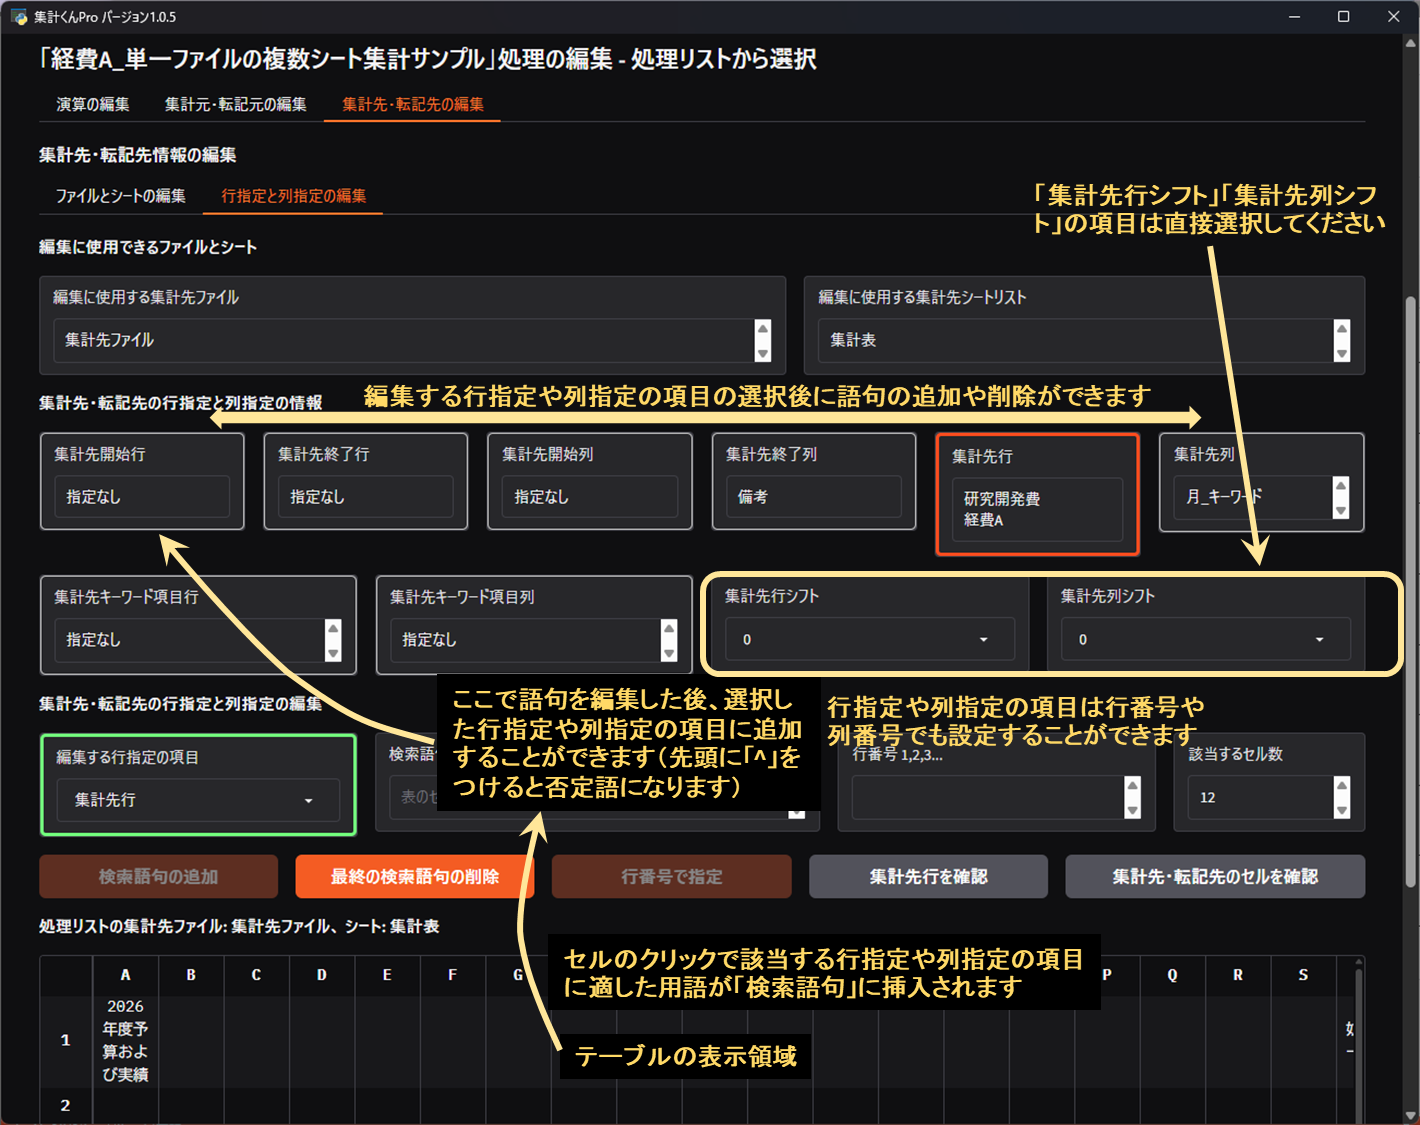Click 備考 value in 集計先終了列
Image resolution: width=1420 pixels, height=1125 pixels.
[753, 497]
